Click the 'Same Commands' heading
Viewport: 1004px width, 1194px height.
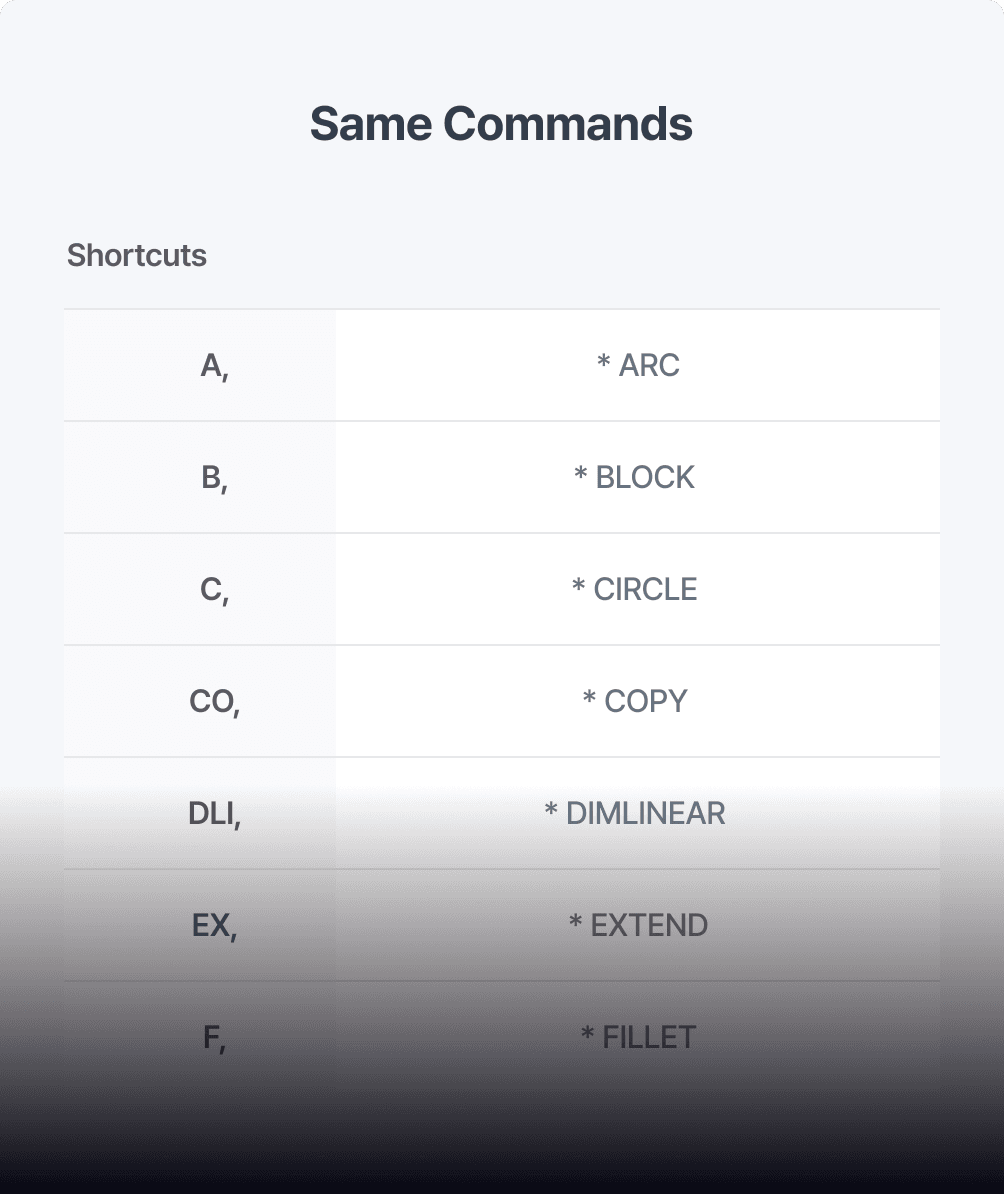coord(501,123)
